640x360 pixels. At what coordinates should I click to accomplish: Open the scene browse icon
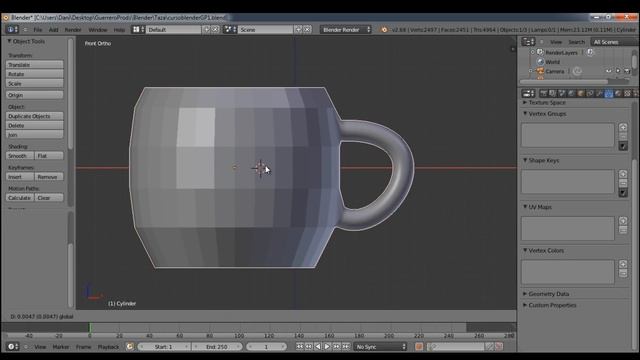(x=230, y=29)
